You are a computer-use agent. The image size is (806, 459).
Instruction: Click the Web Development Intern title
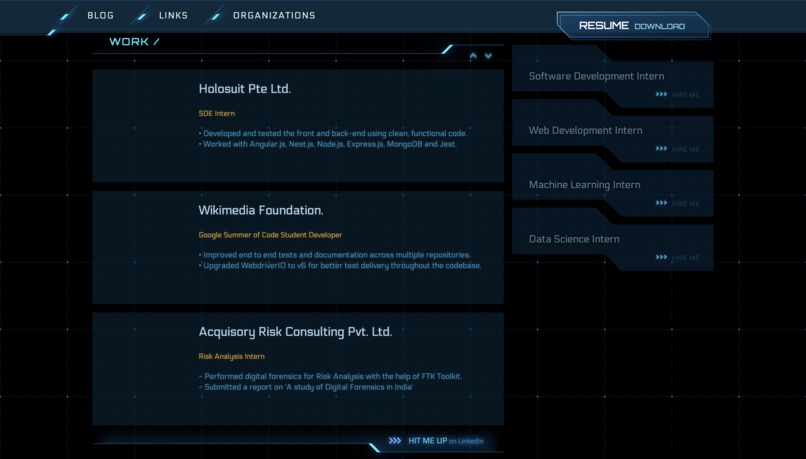[585, 131]
